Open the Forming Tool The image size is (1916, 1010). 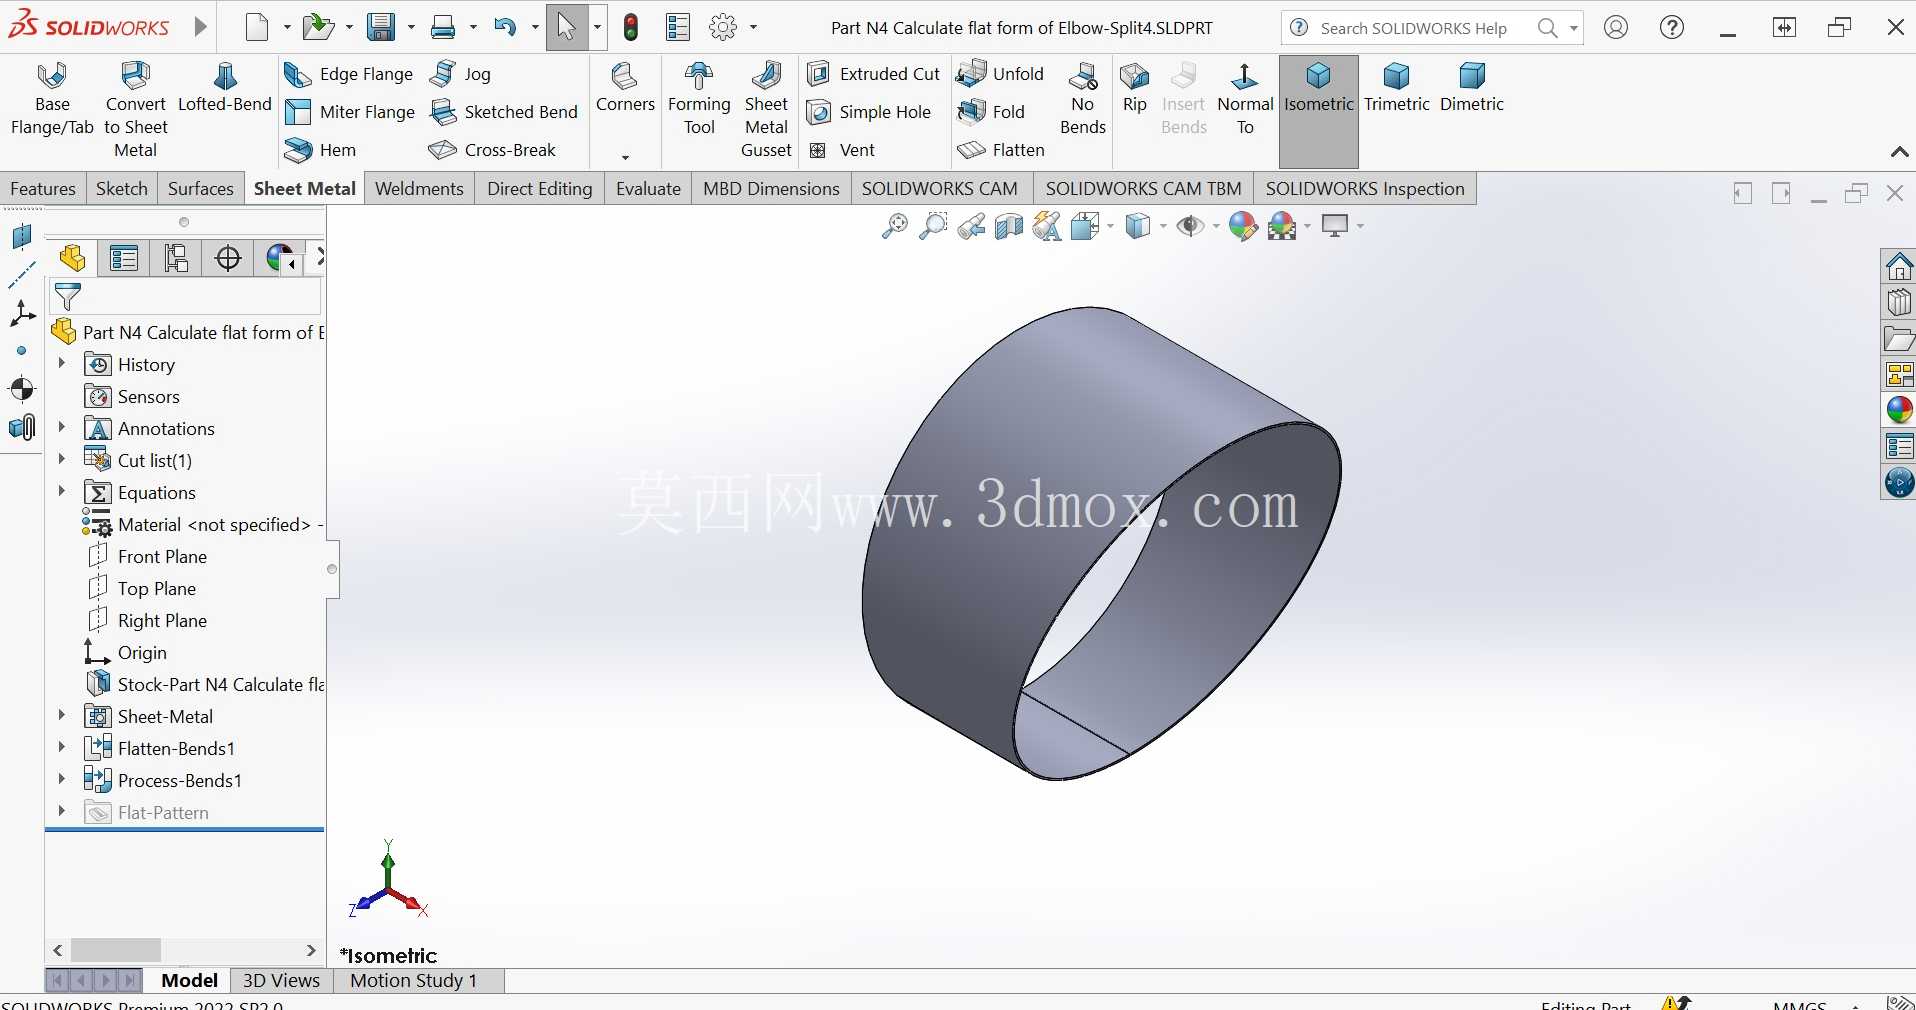pyautogui.click(x=699, y=98)
